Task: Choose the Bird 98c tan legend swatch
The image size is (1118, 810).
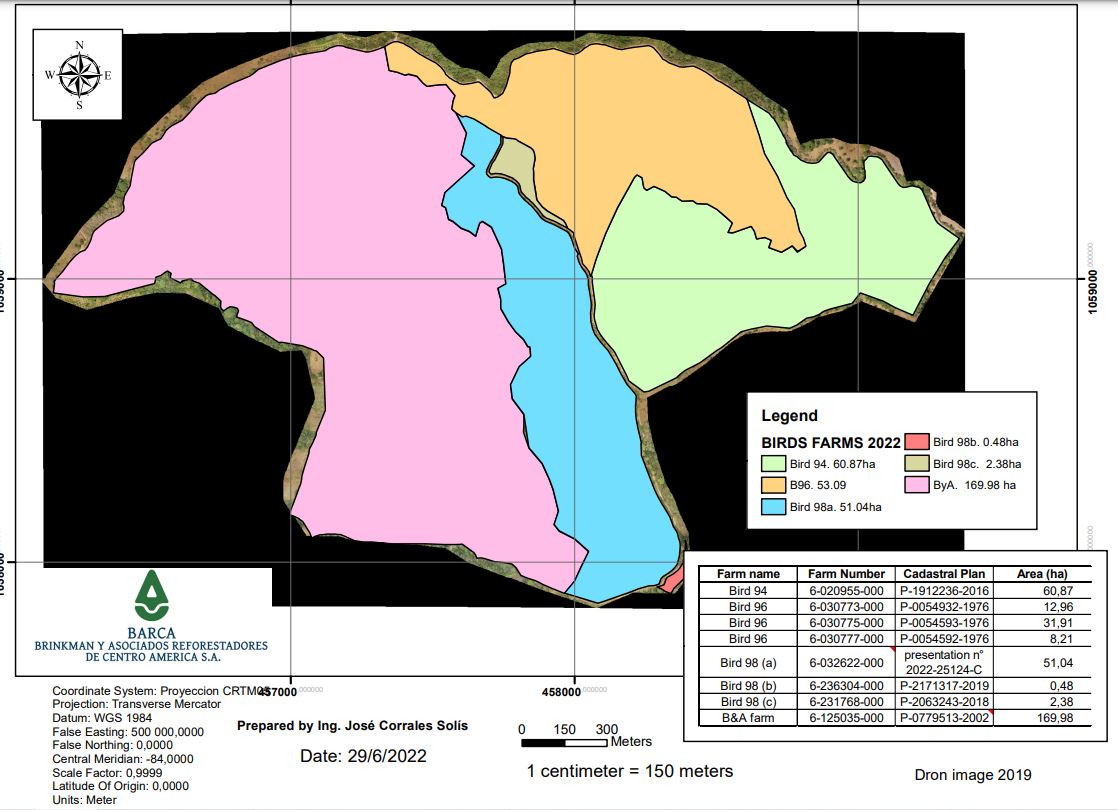Action: pyautogui.click(x=916, y=464)
